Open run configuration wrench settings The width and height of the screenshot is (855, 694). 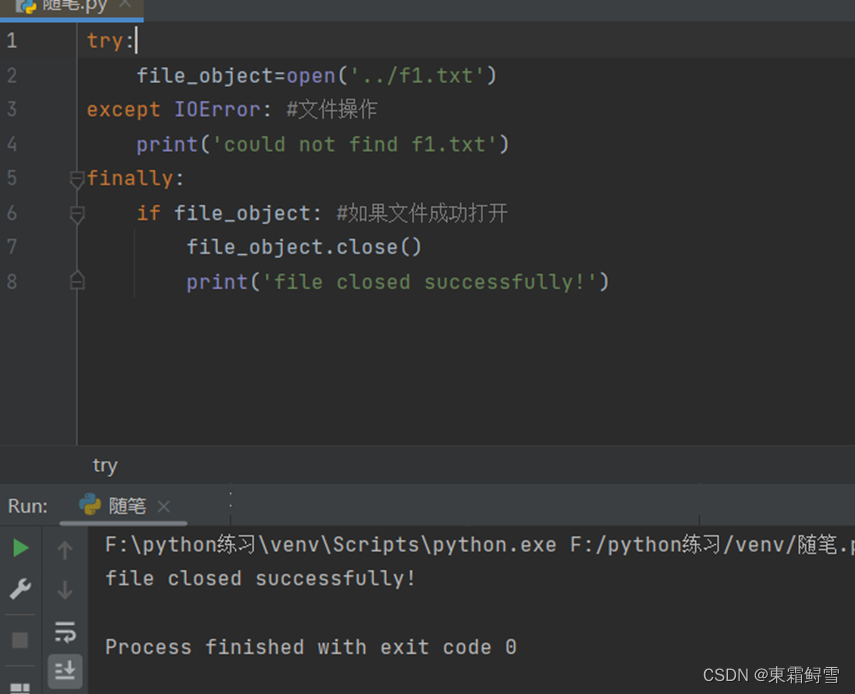pos(20,589)
